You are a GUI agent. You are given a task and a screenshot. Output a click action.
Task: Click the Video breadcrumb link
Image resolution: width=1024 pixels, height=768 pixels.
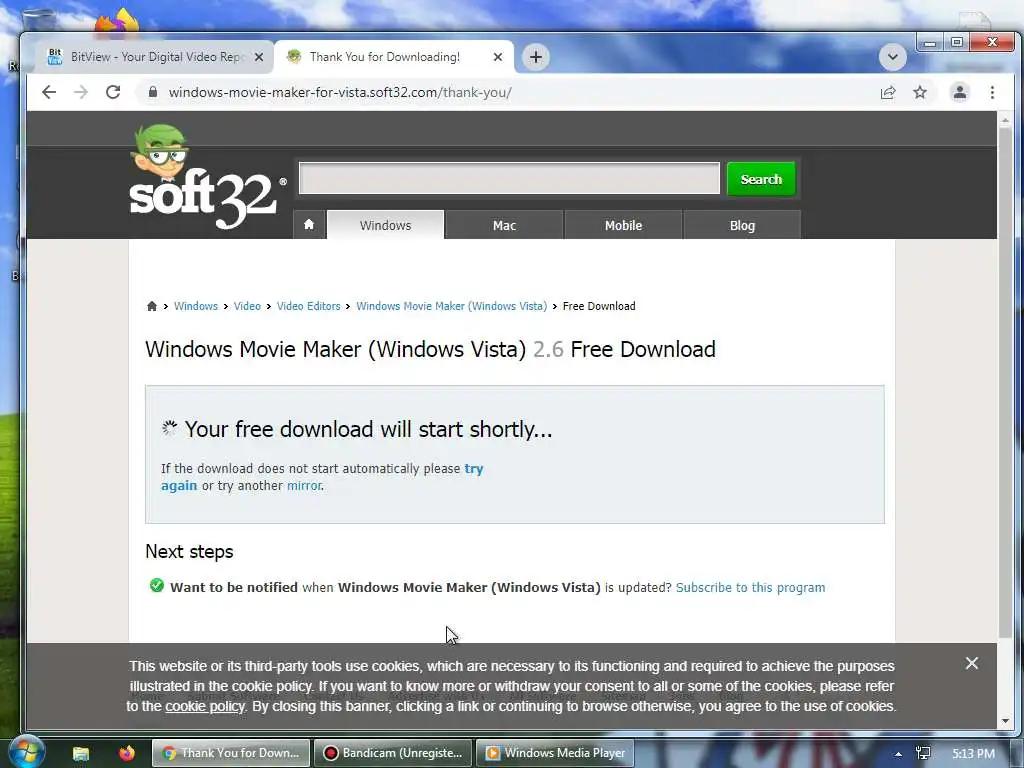coord(247,306)
